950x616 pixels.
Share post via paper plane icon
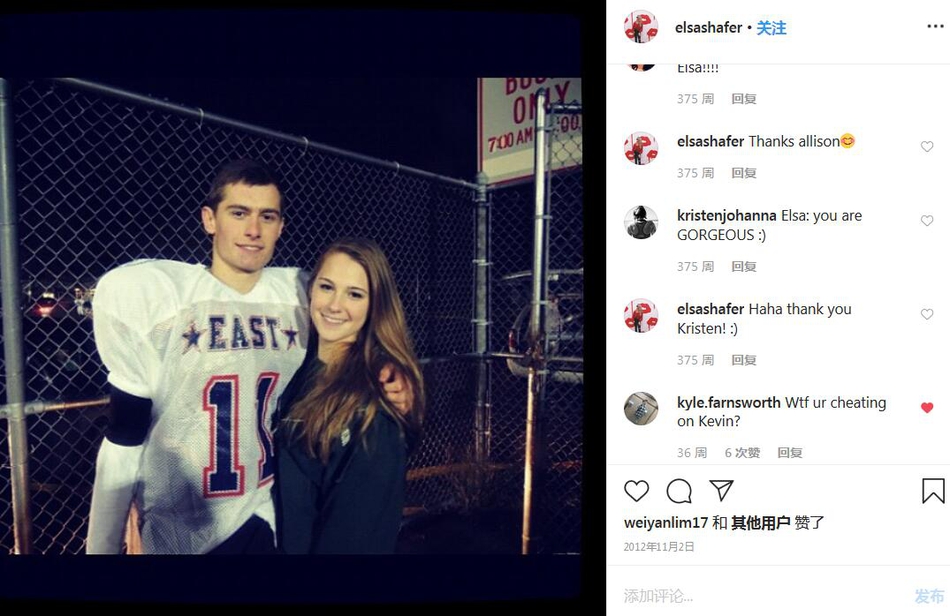point(721,490)
